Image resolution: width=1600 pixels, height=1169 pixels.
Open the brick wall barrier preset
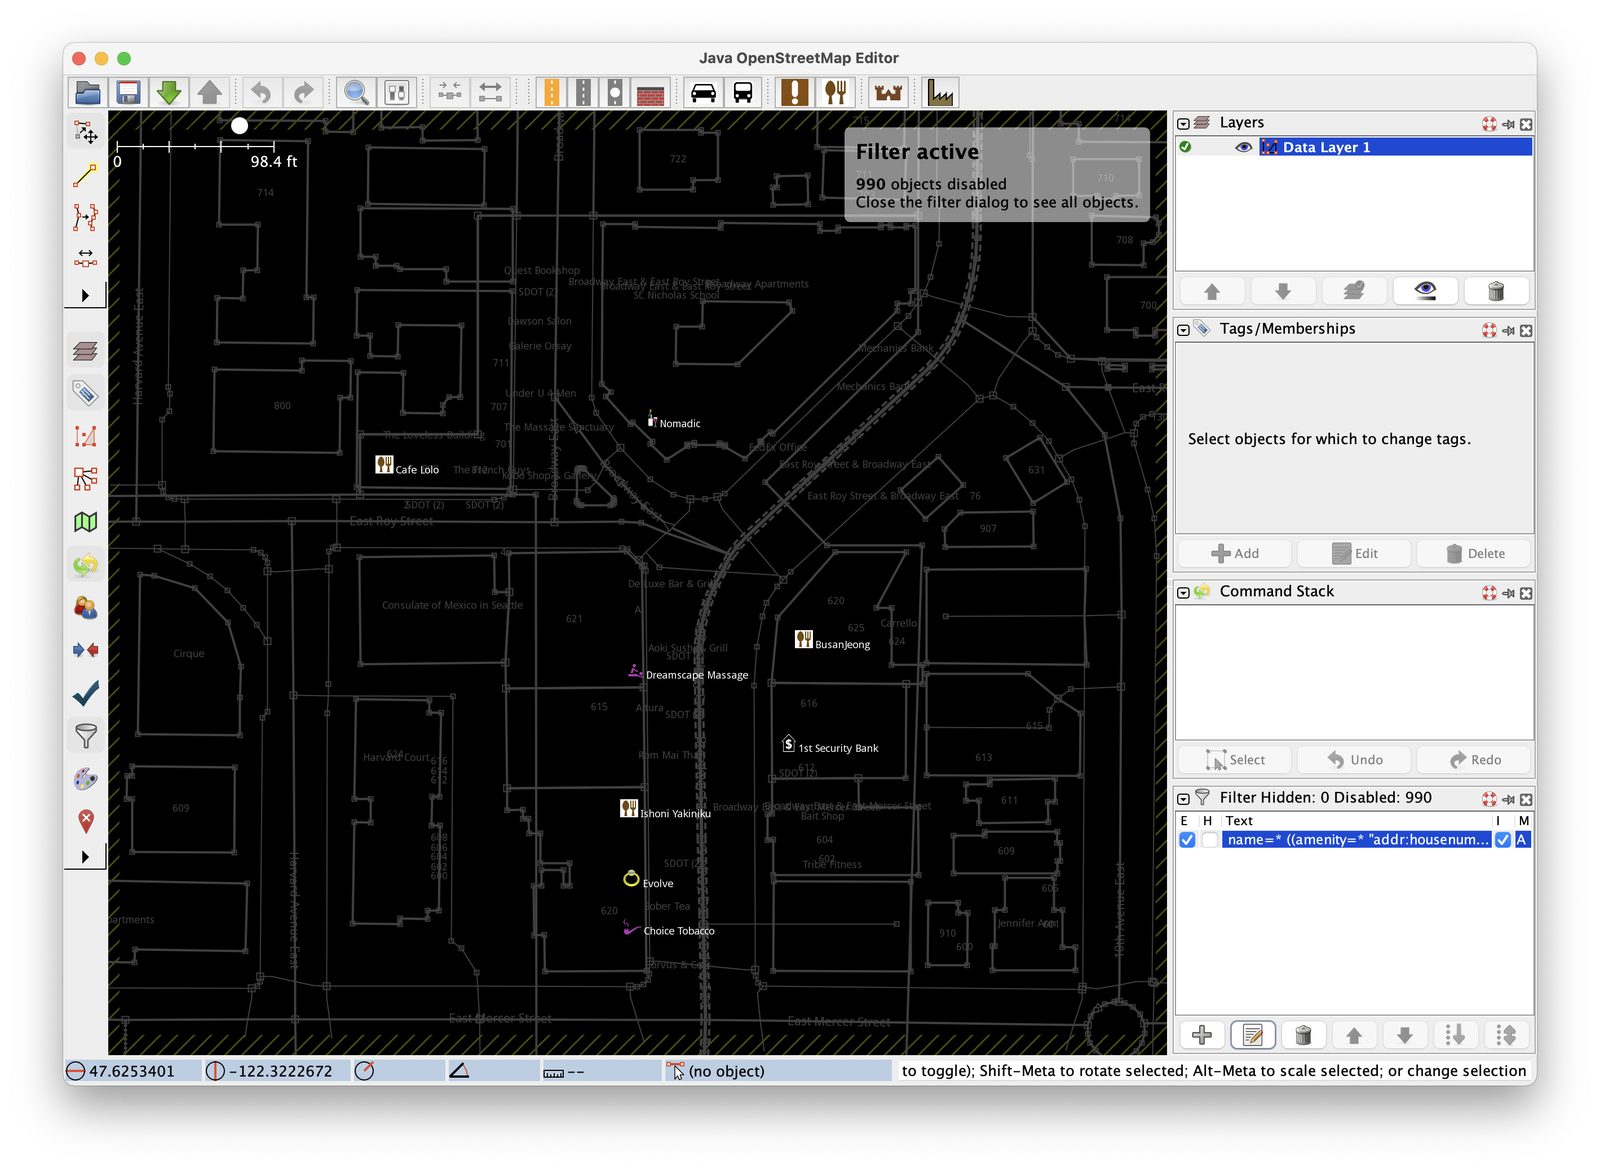[x=651, y=93]
